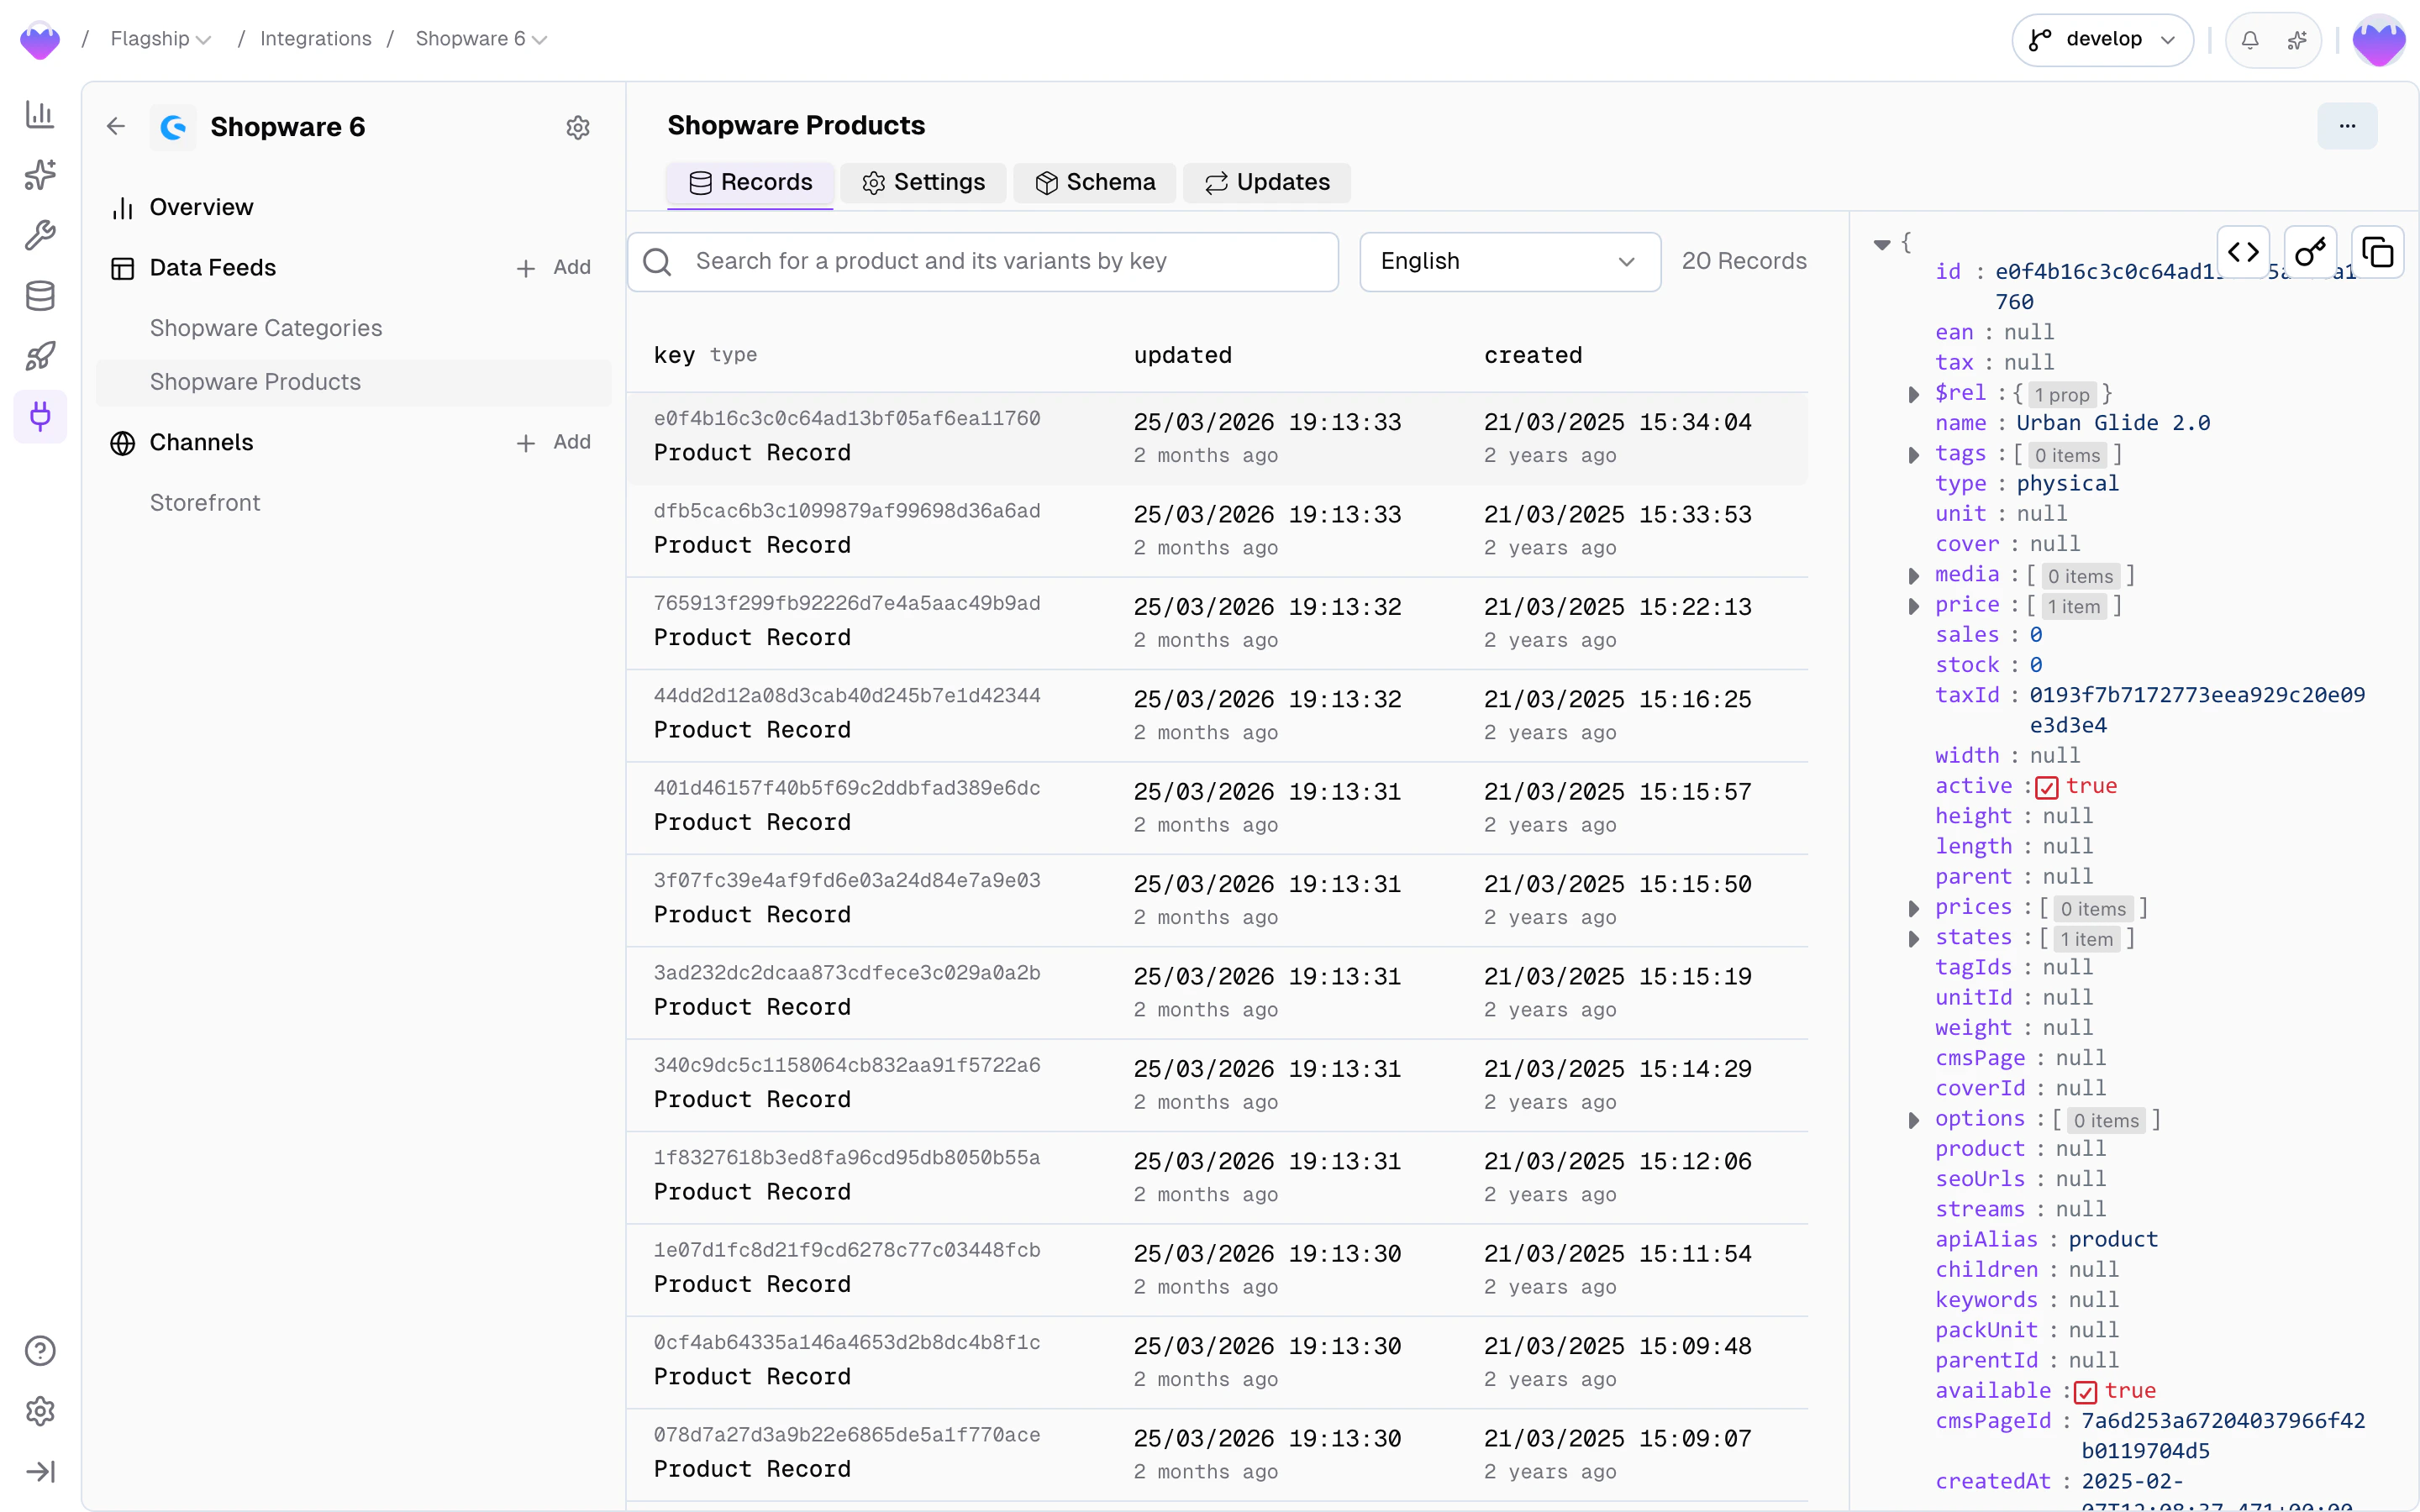Viewport: 2420px width, 1512px height.
Task: Click the name value Urban Glide 2.0
Action: (2113, 424)
